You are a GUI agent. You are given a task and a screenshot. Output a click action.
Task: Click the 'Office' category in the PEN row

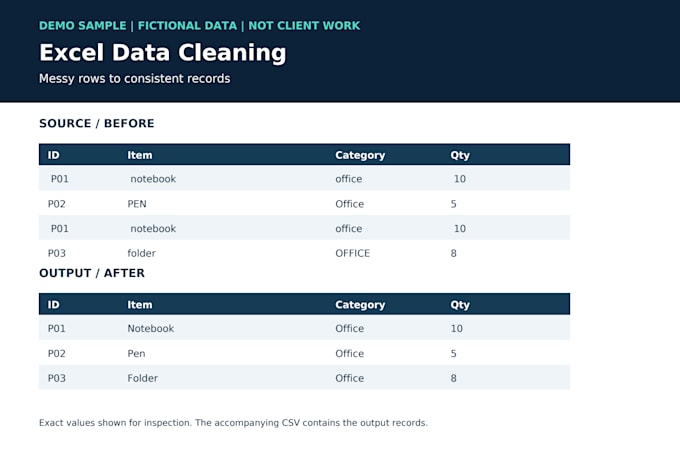coord(350,204)
